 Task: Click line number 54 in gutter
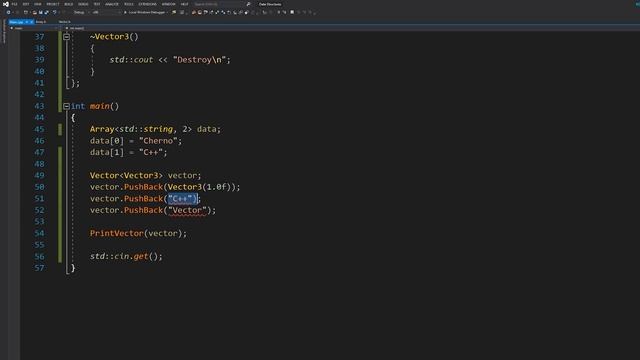click(39, 233)
